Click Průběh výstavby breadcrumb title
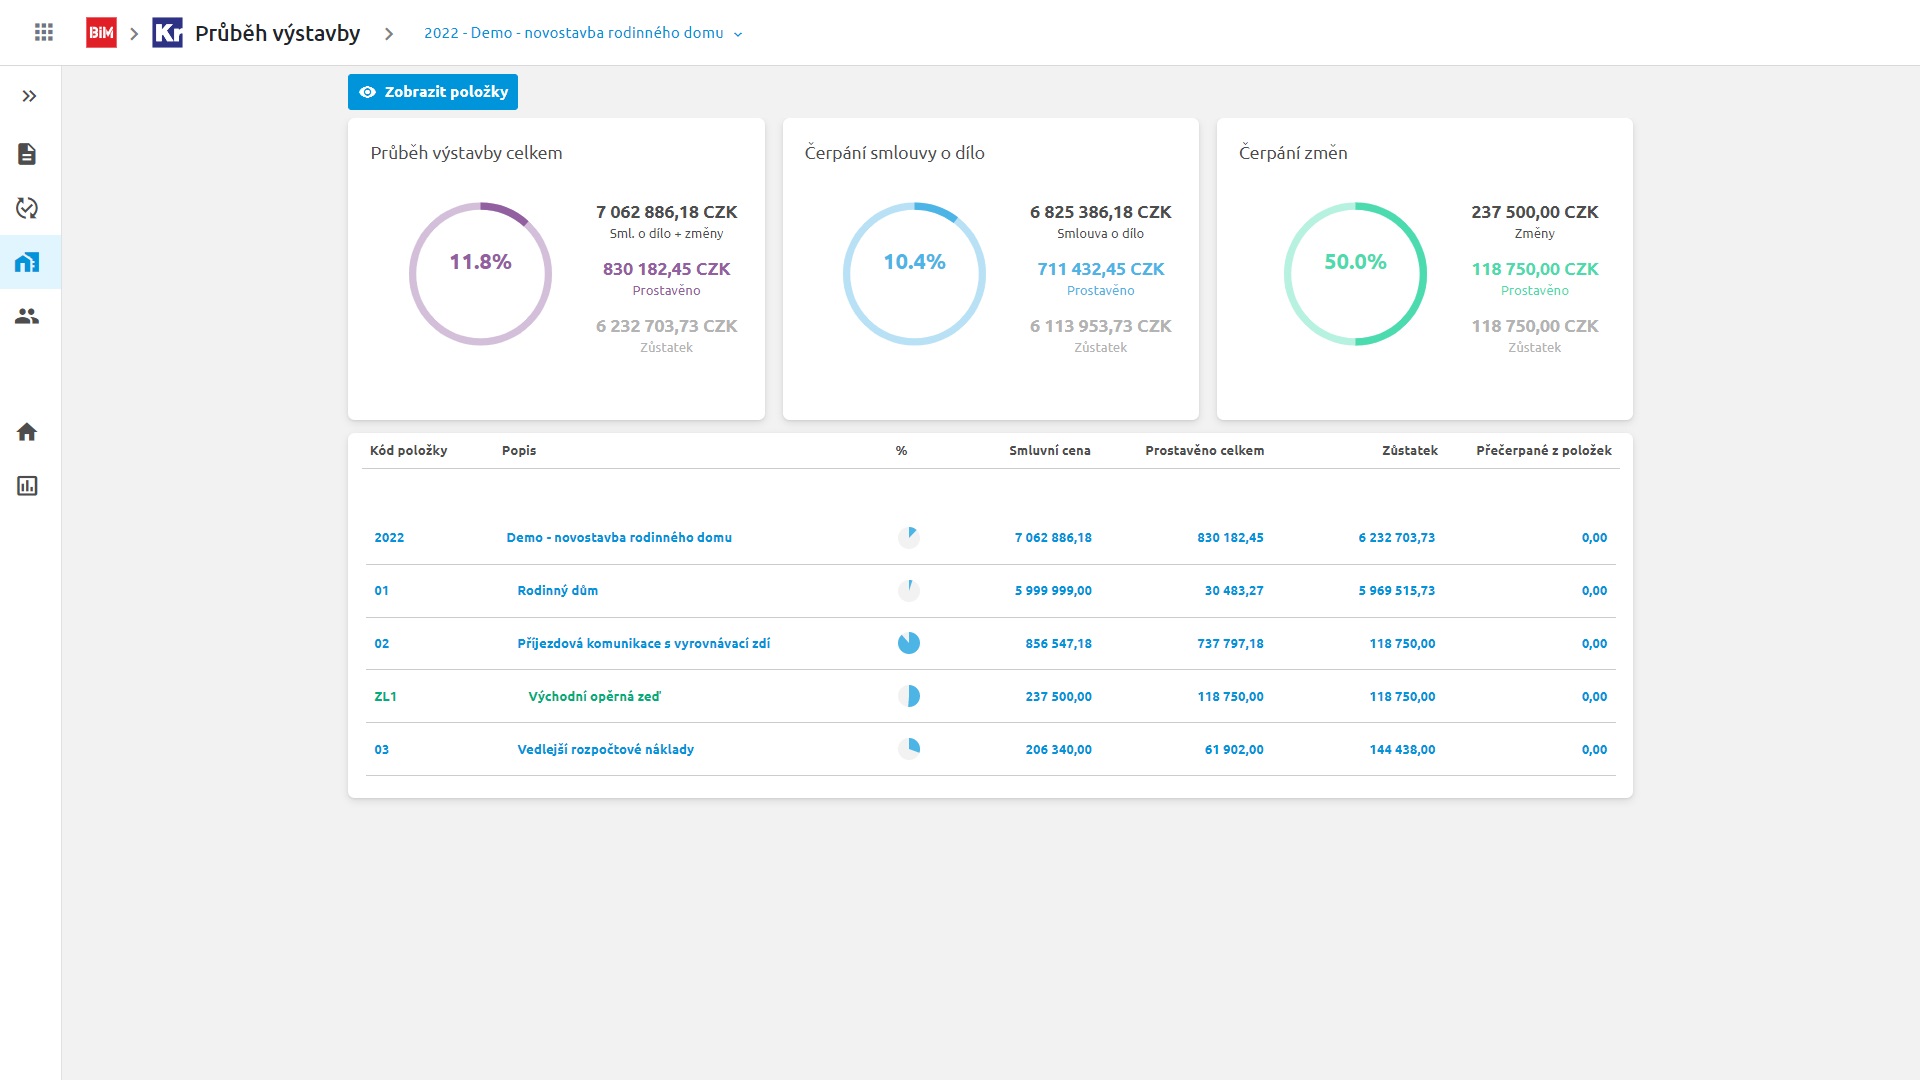This screenshot has height=1080, width=1920. point(277,33)
